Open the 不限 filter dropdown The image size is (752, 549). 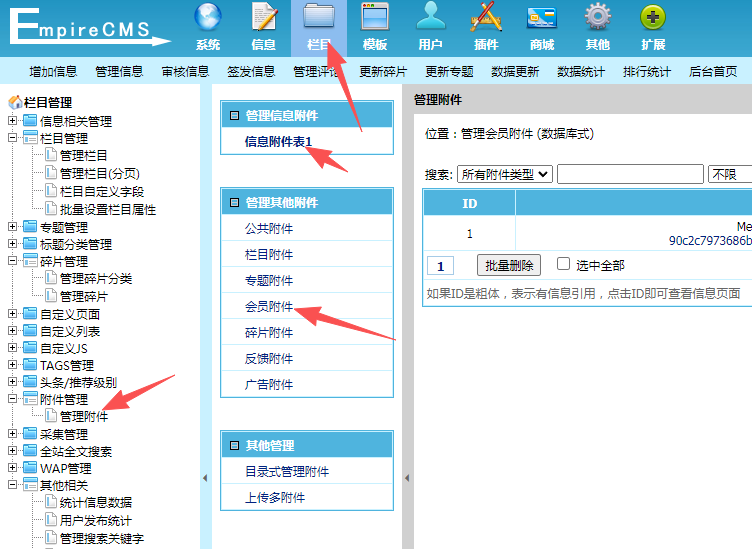pos(728,174)
